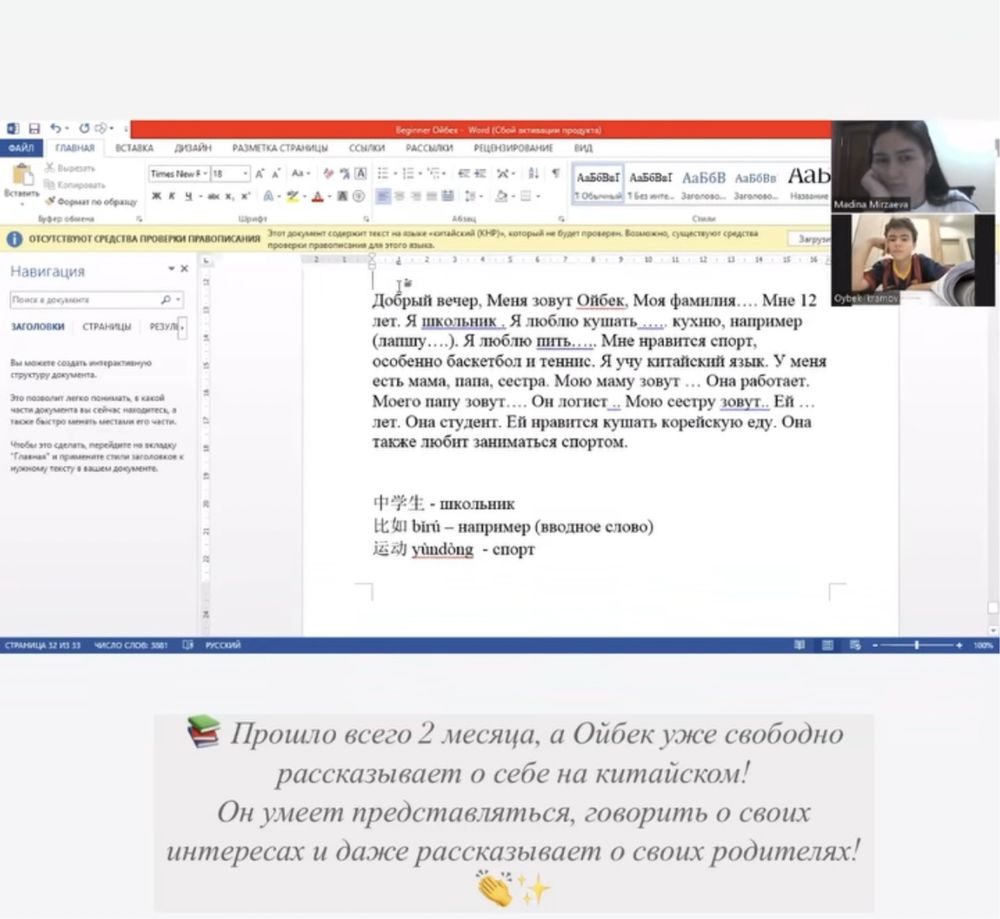Image resolution: width=1000 pixels, height=919 pixels.
Task: Switch to read mode view icon
Action: tap(799, 645)
